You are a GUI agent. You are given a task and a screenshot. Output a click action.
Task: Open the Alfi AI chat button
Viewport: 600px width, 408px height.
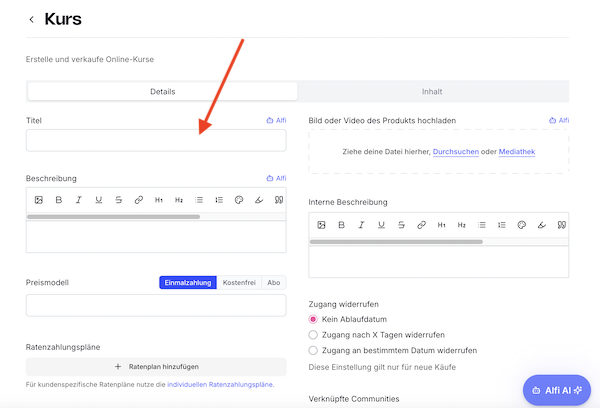coord(557,390)
